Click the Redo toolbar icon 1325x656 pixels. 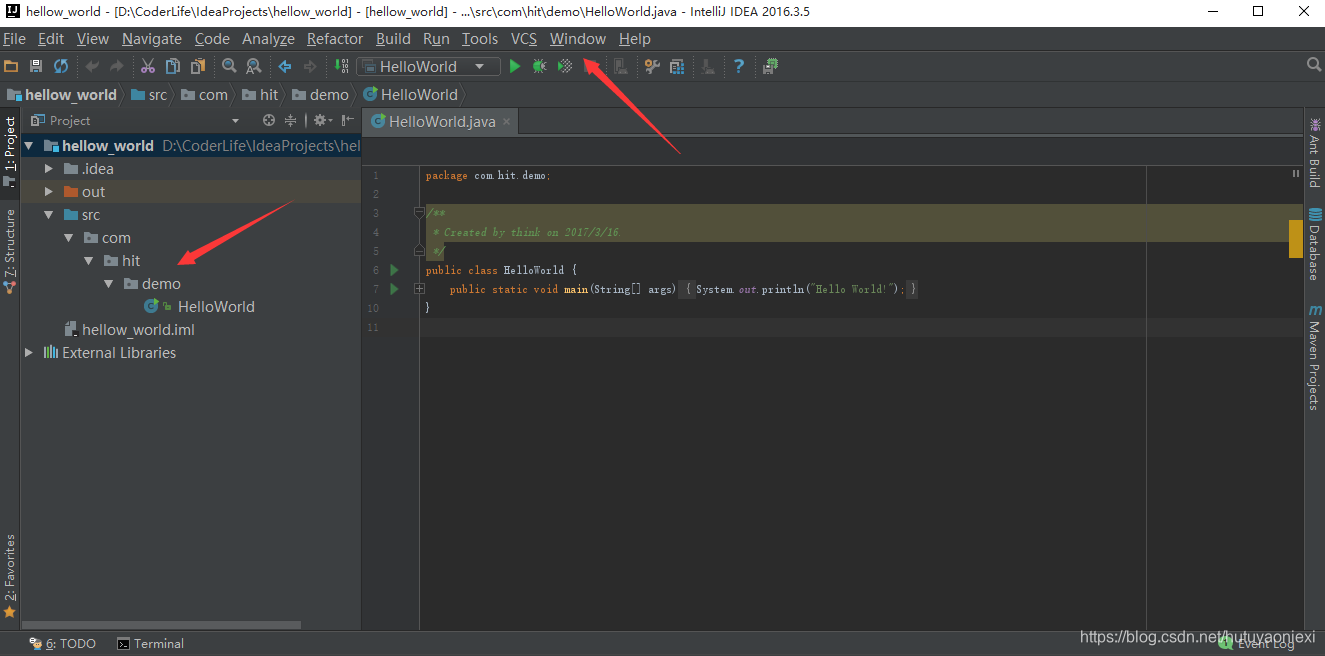117,66
